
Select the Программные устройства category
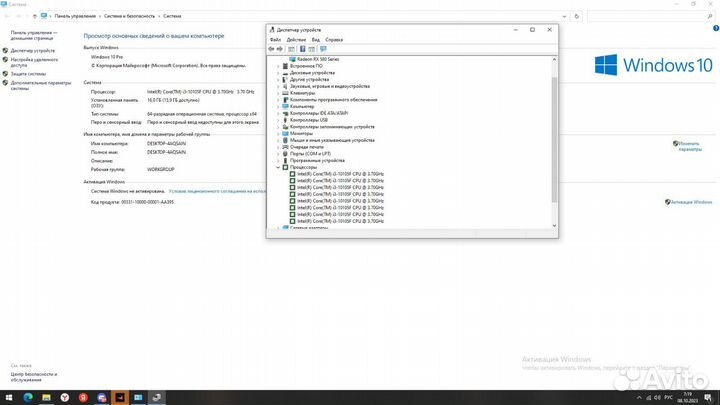(x=317, y=161)
